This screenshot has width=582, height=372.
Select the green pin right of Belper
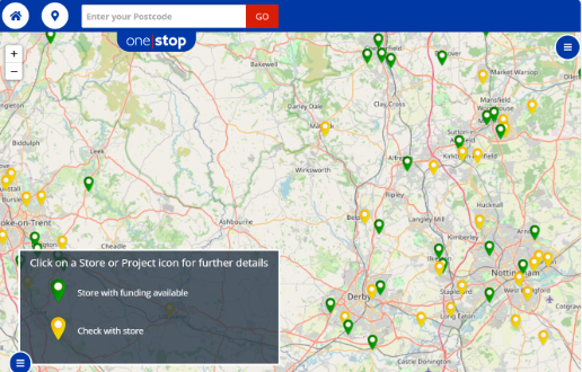pos(379,226)
